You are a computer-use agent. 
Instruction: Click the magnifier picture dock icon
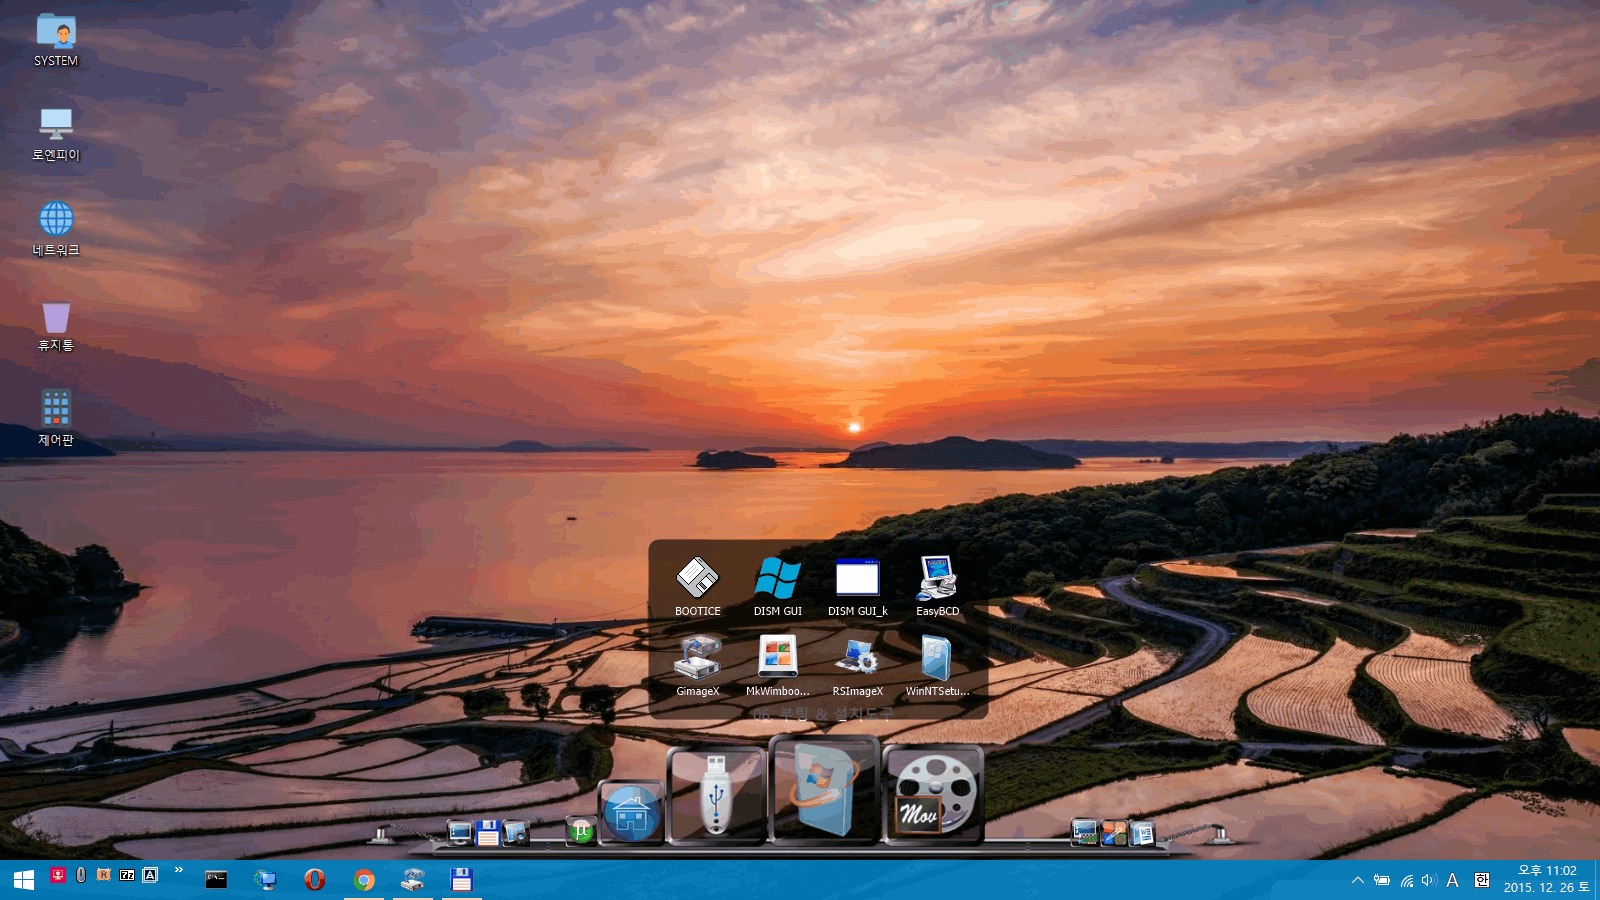[516, 832]
